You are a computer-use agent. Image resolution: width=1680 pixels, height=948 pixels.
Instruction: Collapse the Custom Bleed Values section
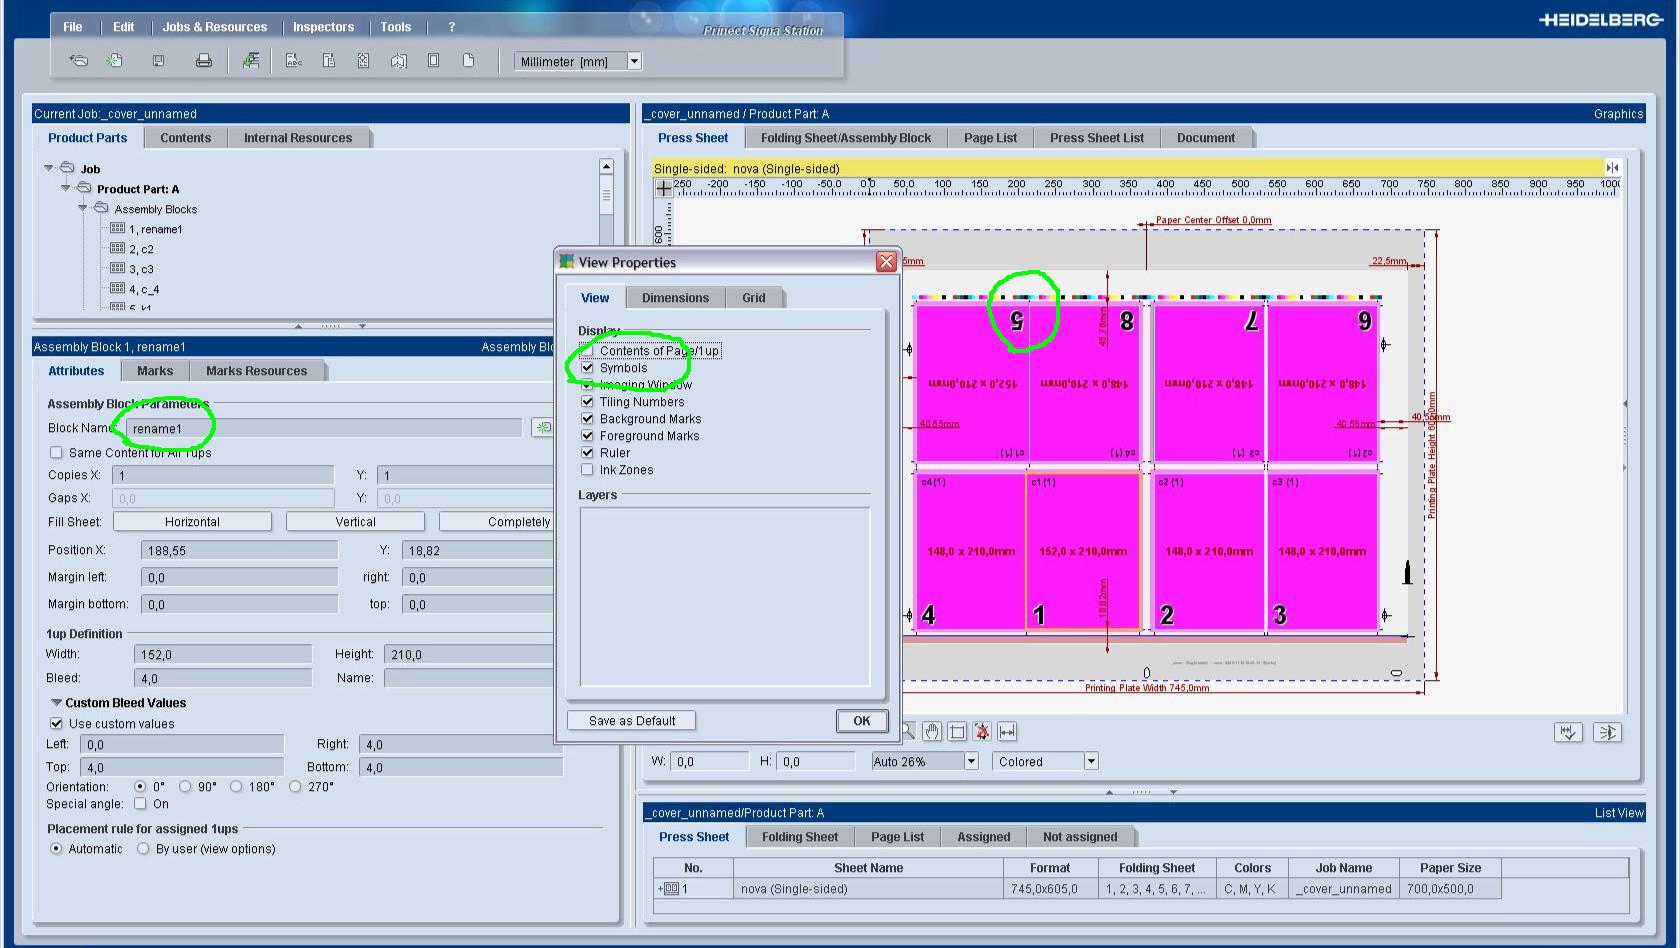[56, 703]
